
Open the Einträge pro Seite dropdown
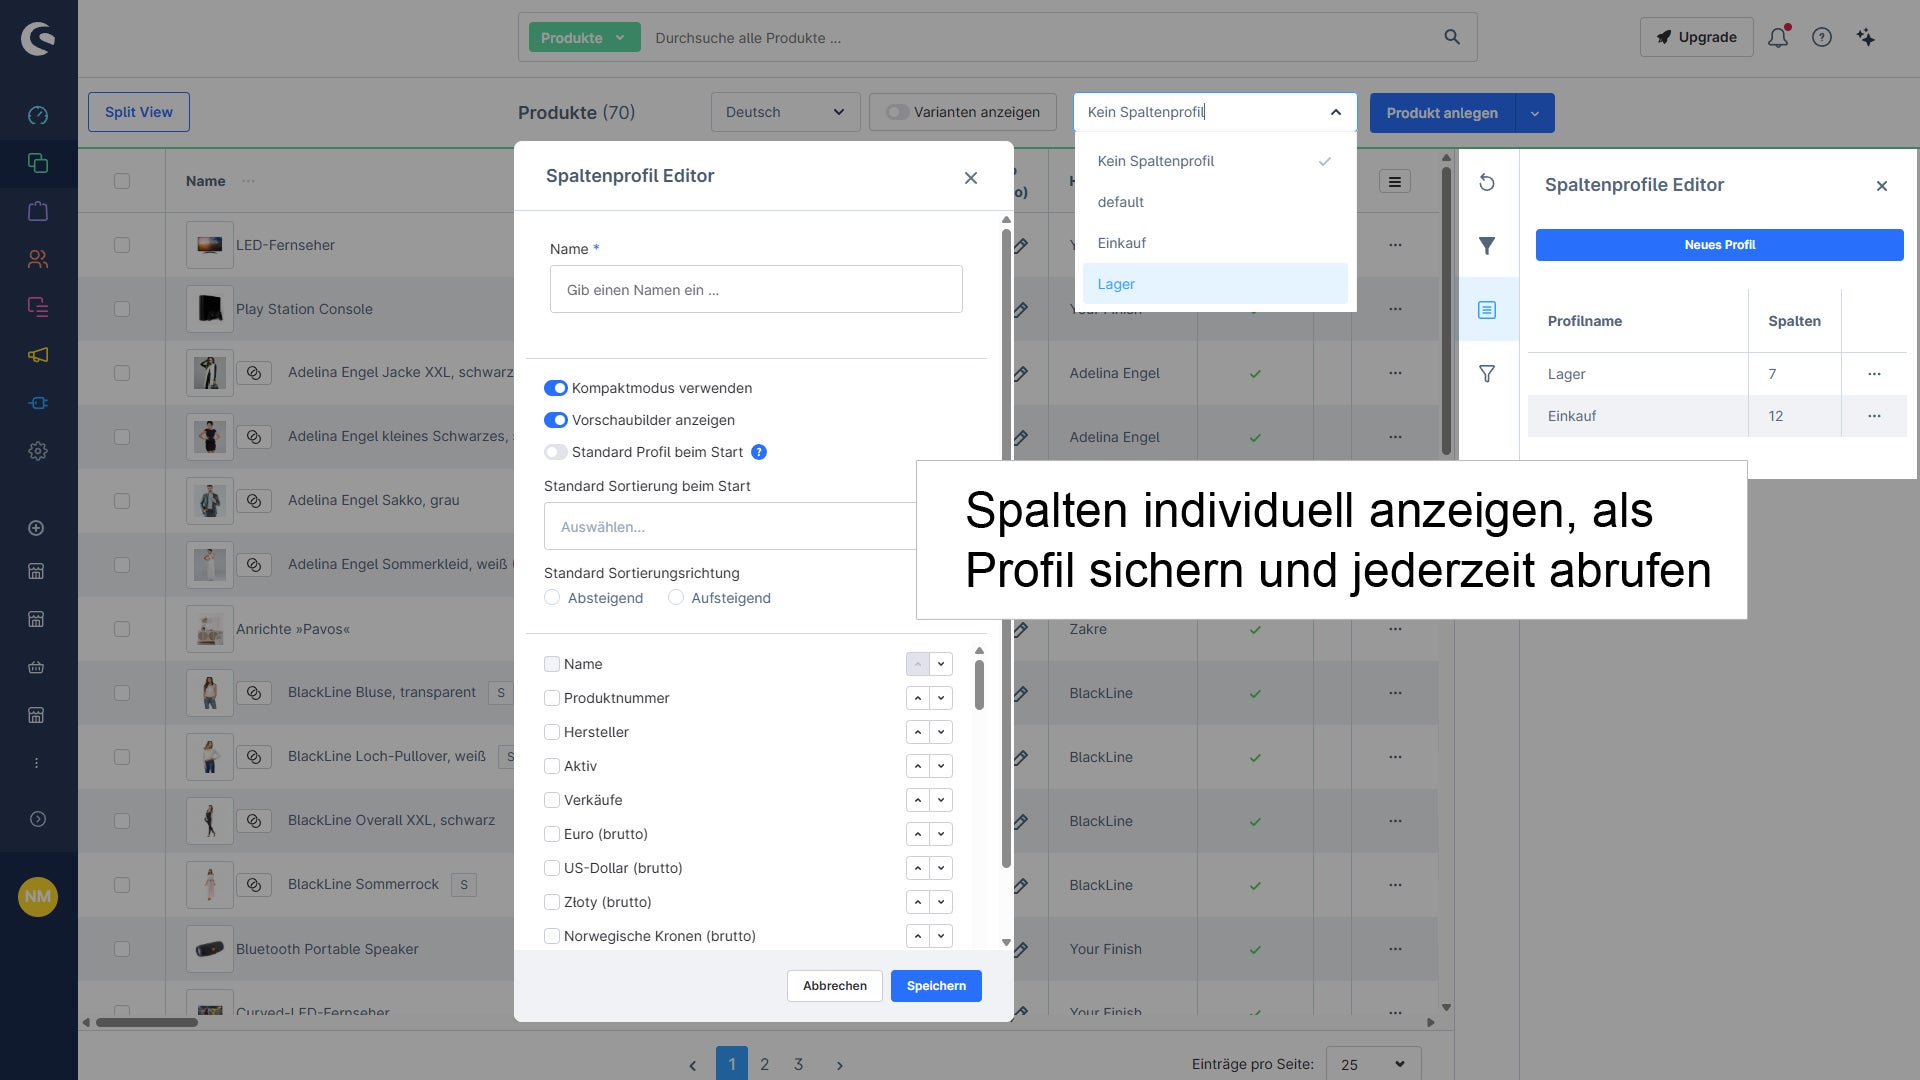[1373, 1064]
